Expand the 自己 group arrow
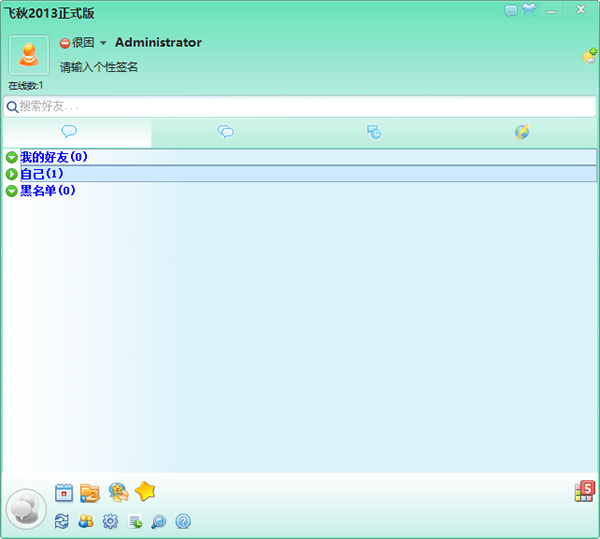 11,174
